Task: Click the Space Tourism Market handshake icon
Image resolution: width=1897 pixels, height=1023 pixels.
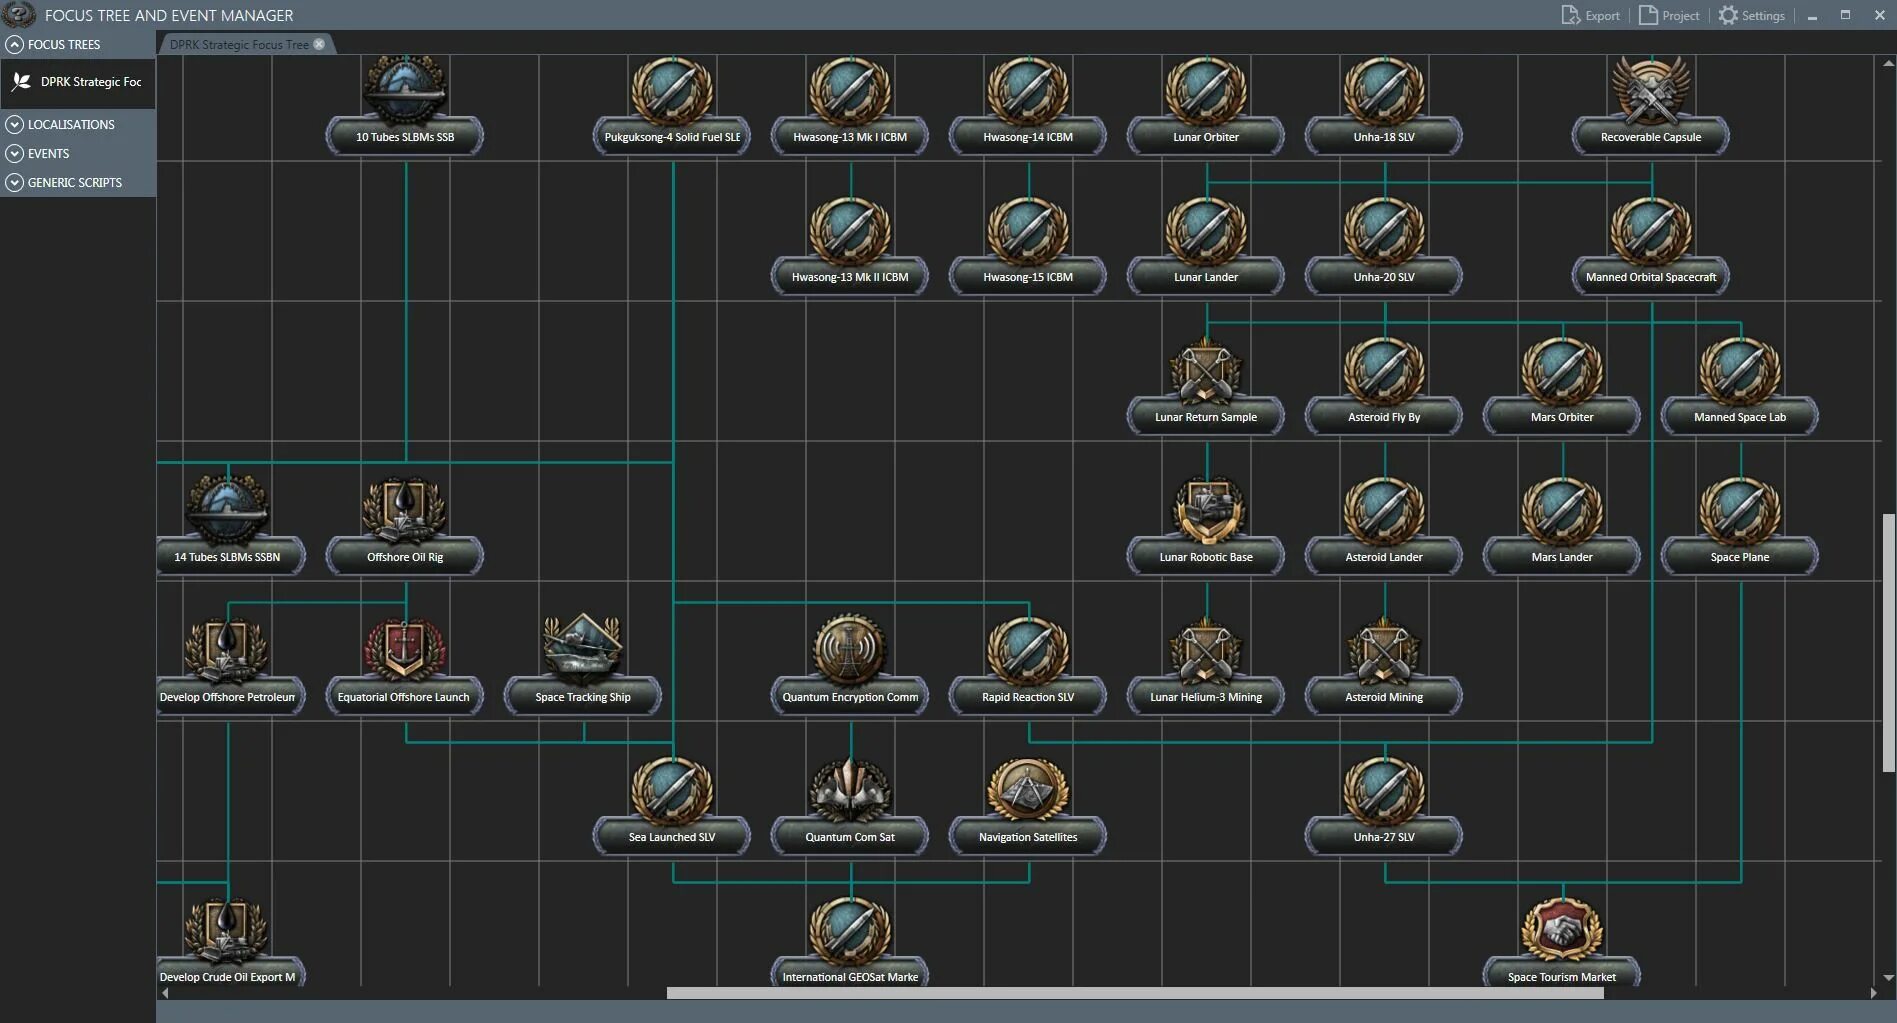Action: pyautogui.click(x=1562, y=930)
